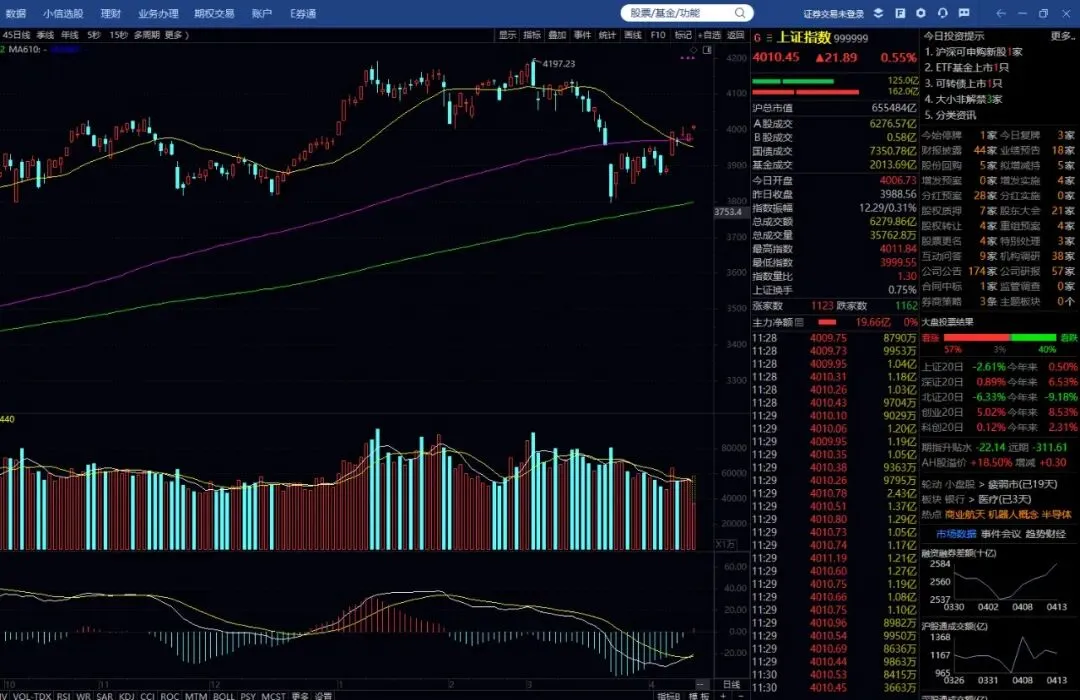The height and width of the screenshot is (700, 1080).
Task: Open settings hexagon icon in title bar
Action: point(921,13)
